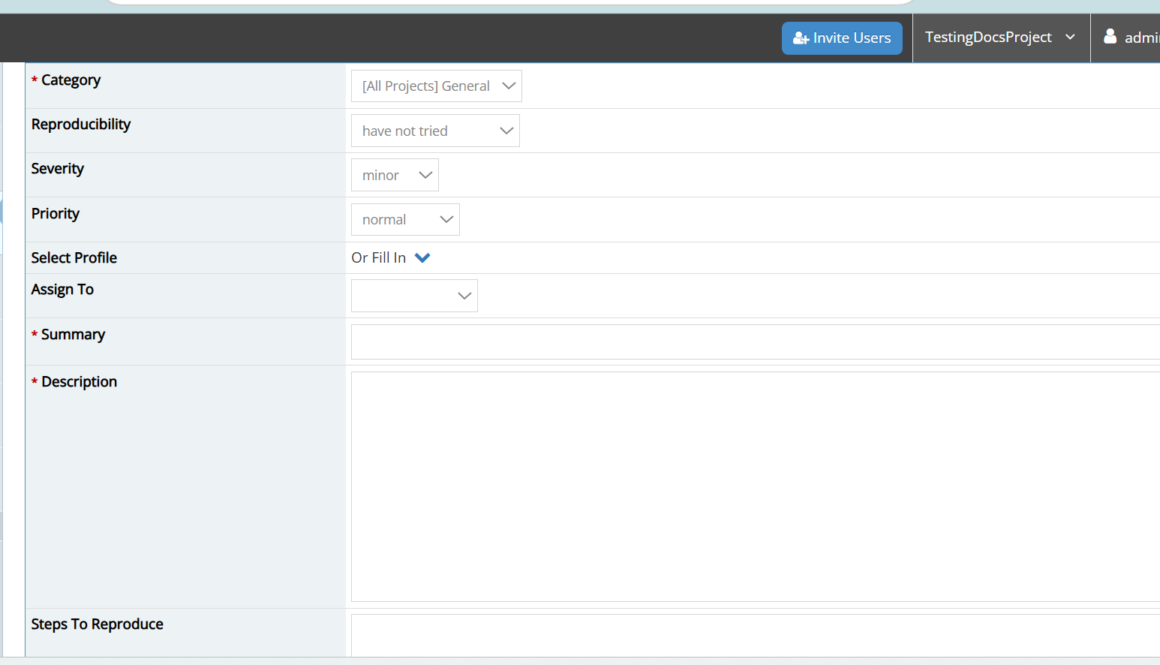Image resolution: width=1160 pixels, height=665 pixels.
Task: Open the Severity dropdown set to minor
Action: tap(394, 175)
